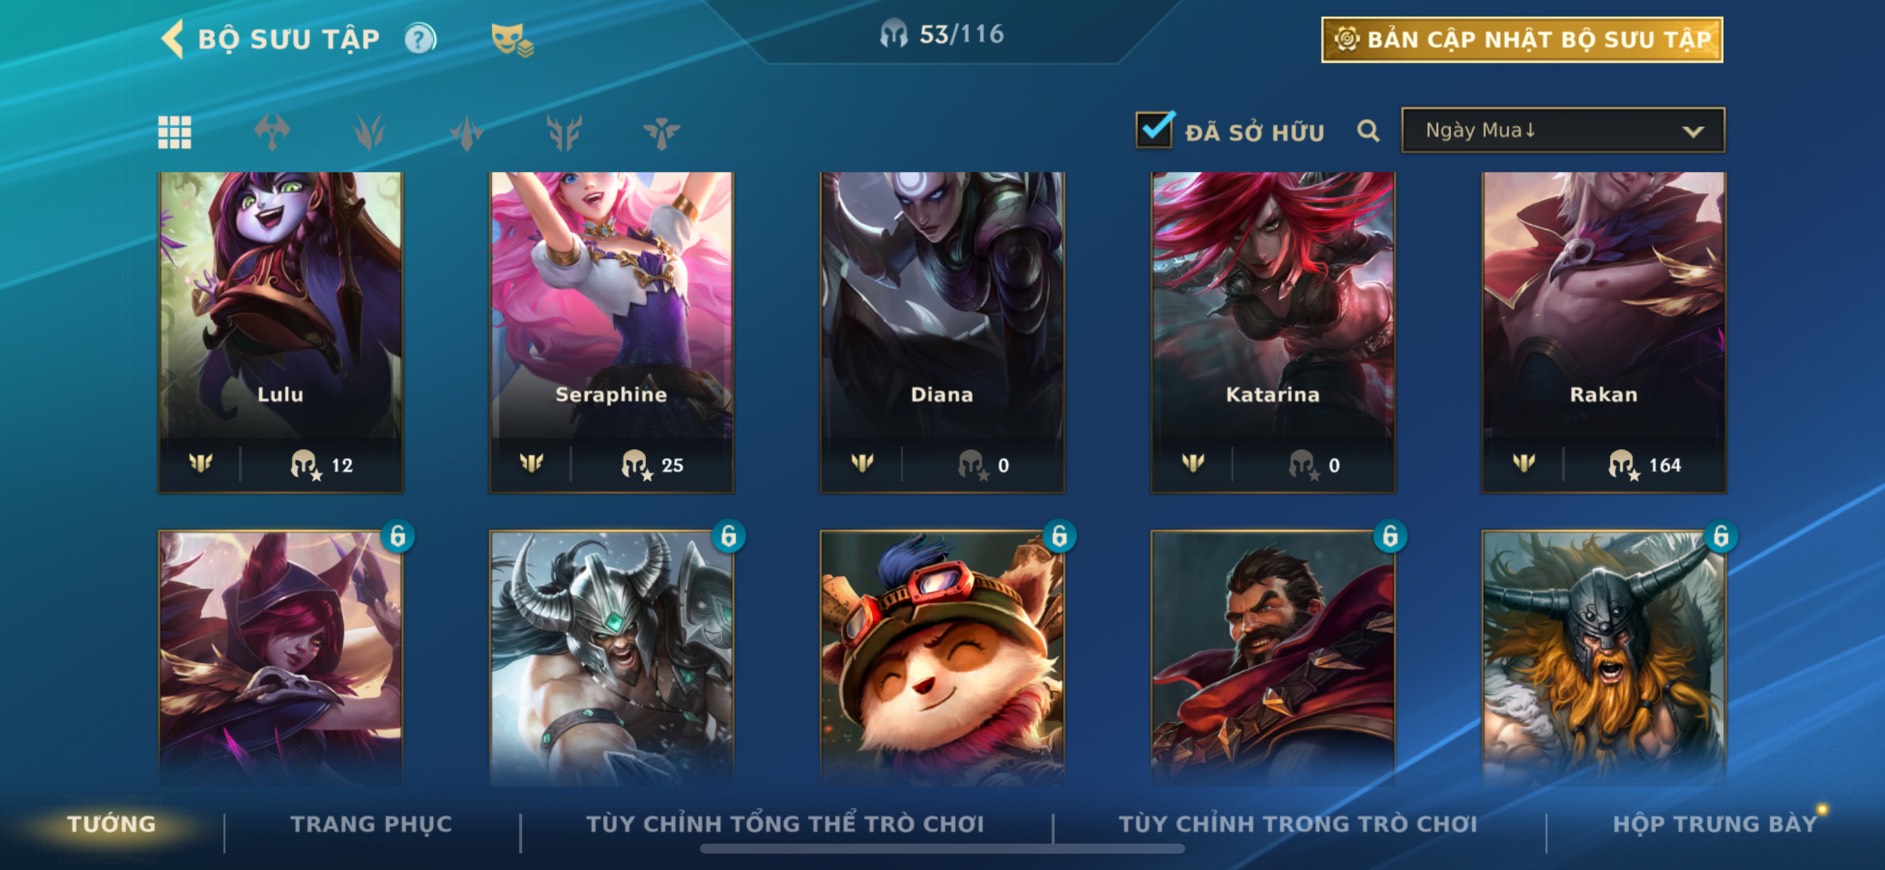The height and width of the screenshot is (870, 1885).
Task: Filter champions by the first role emblem
Action: (x=272, y=132)
